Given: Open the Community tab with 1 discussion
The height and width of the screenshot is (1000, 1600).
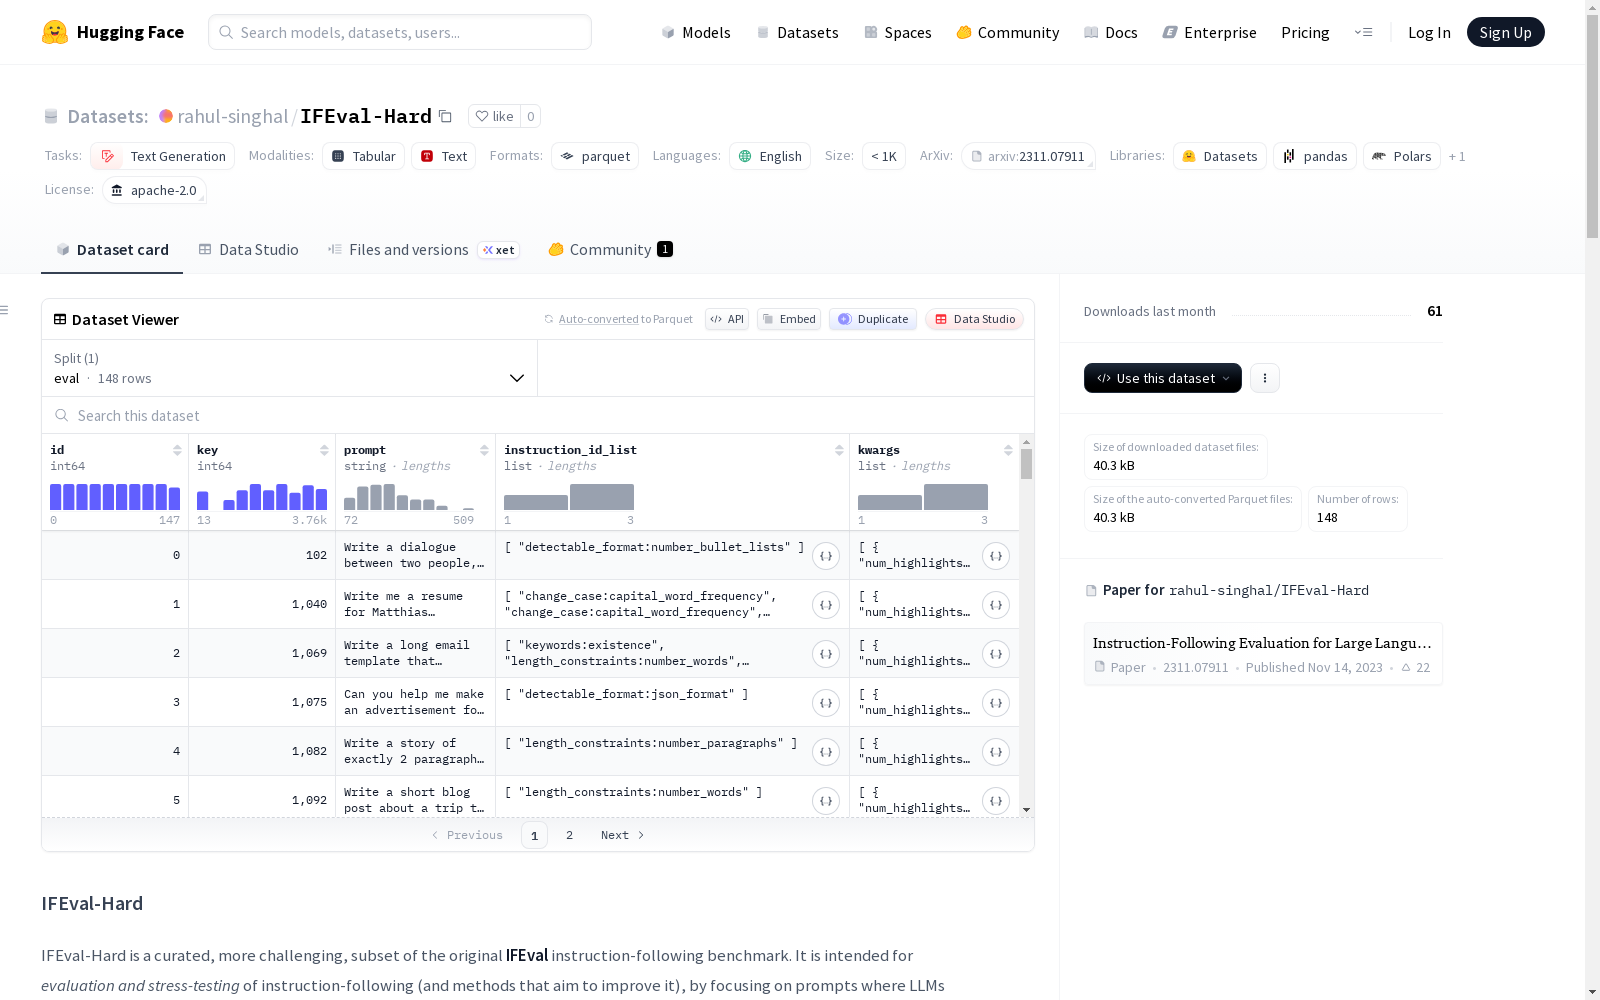Looking at the screenshot, I should [x=610, y=250].
